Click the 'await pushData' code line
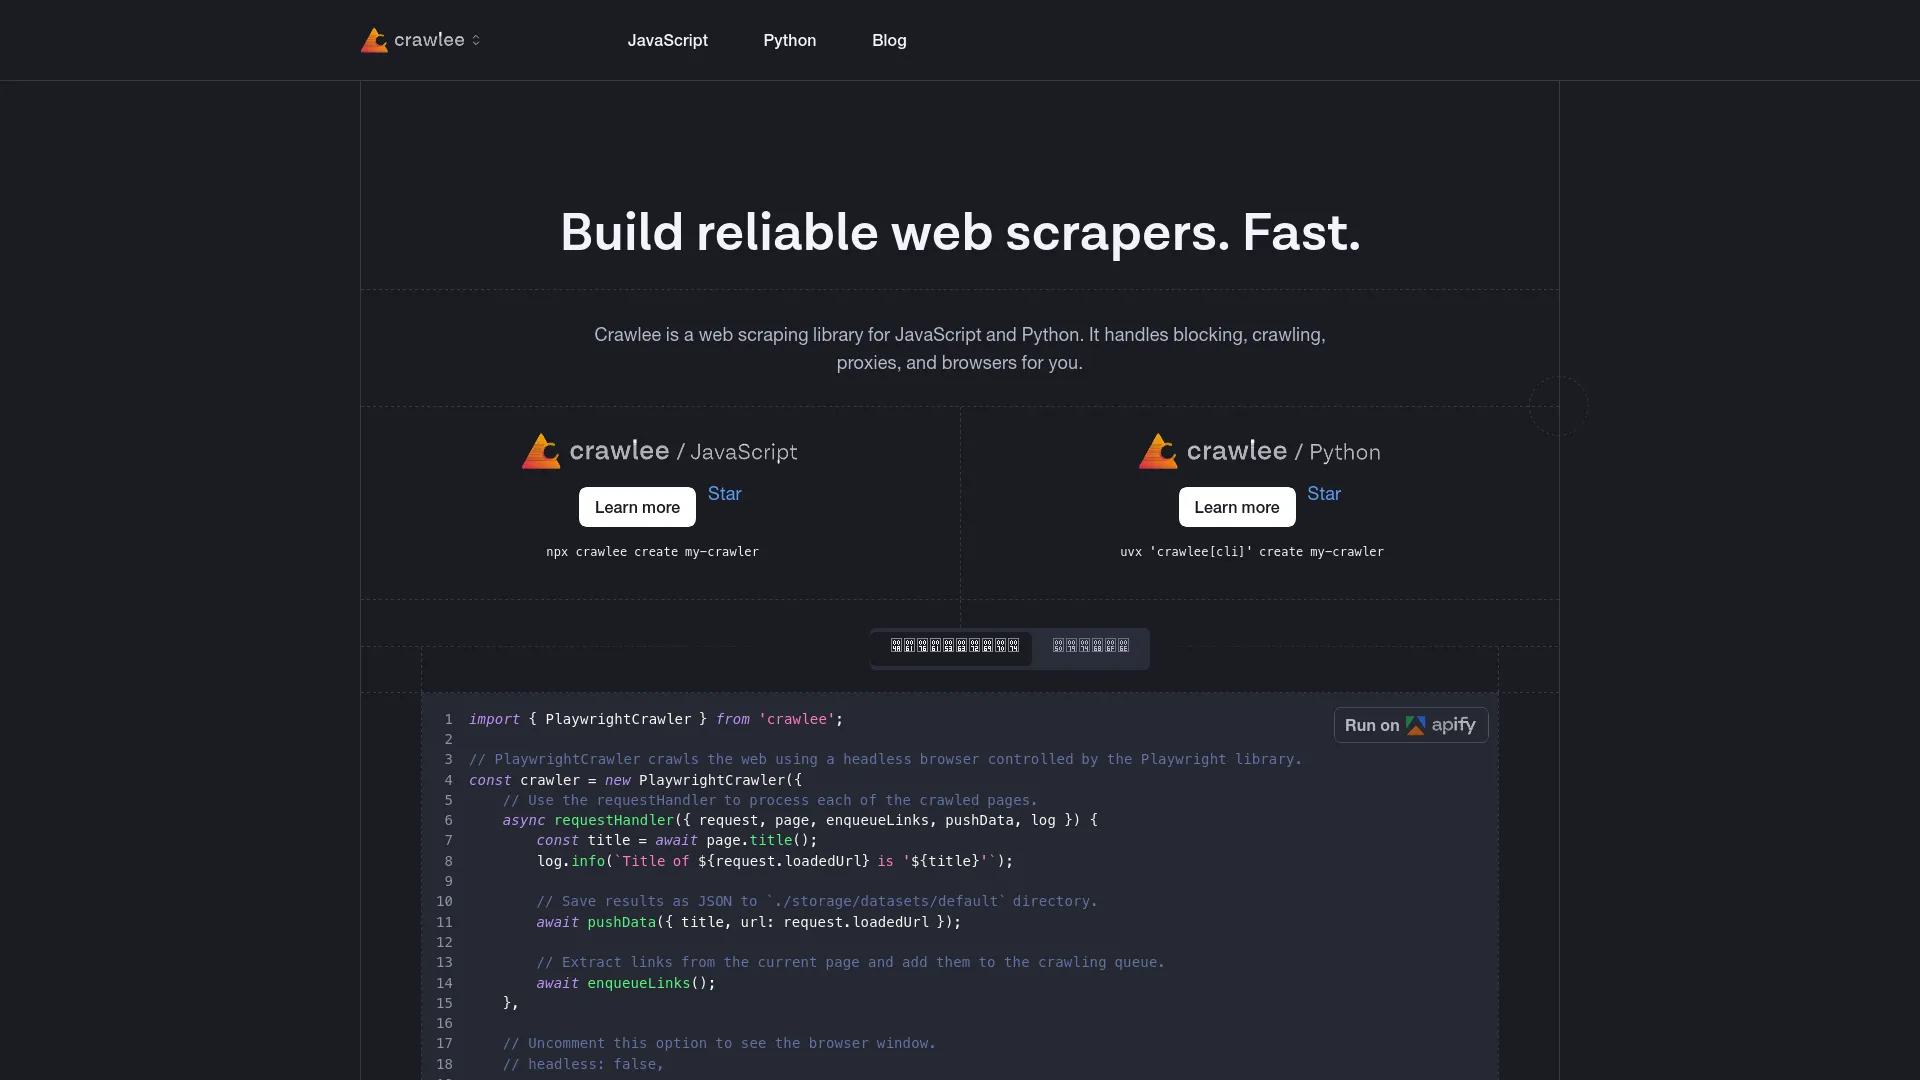This screenshot has width=1920, height=1080. coord(748,922)
